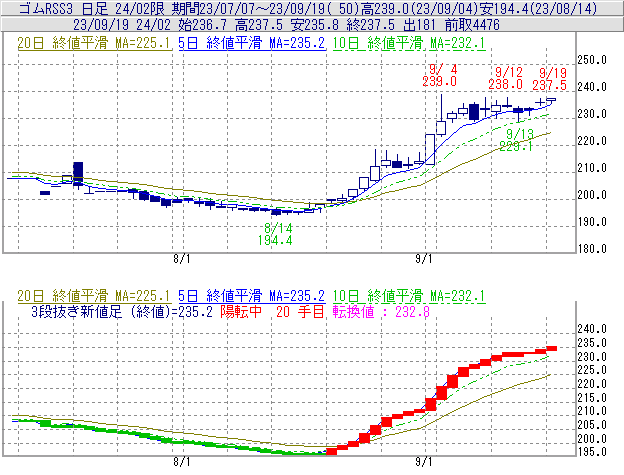Click the magenta 転換値 : 232.8 label
The width and height of the screenshot is (624, 475).
pyautogui.click(x=381, y=311)
